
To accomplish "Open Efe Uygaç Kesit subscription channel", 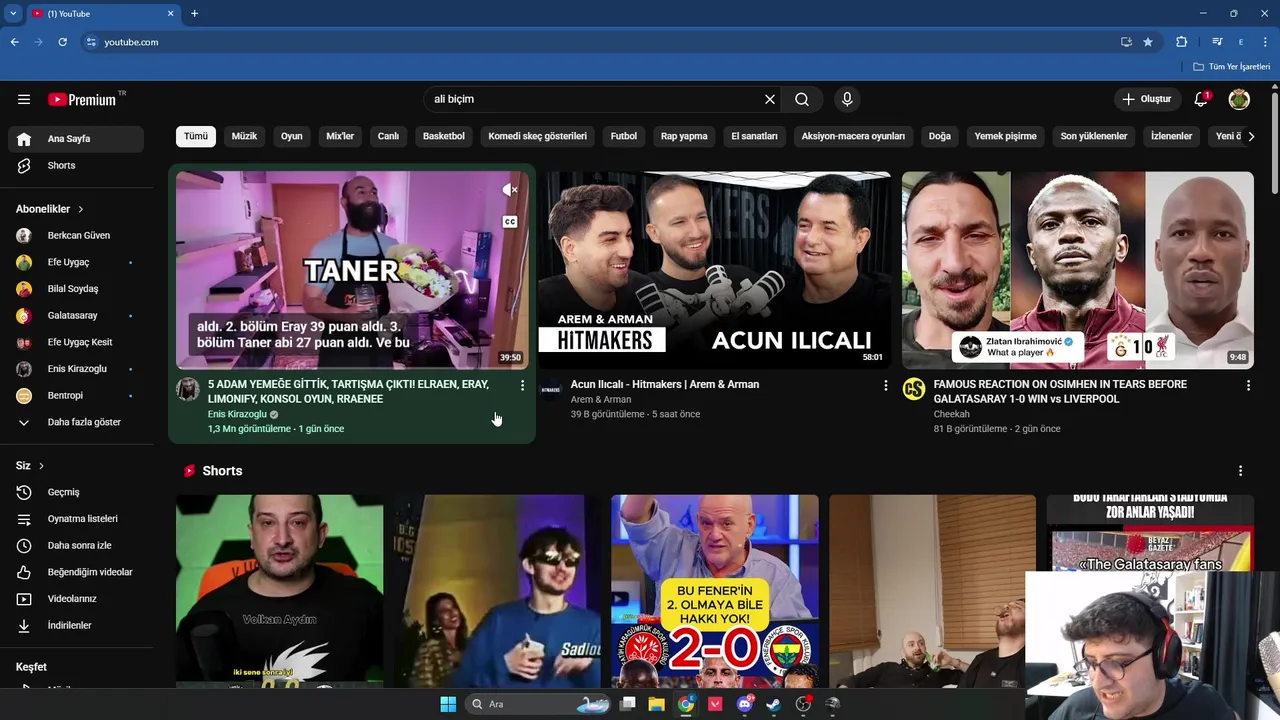I will click(x=75, y=342).
